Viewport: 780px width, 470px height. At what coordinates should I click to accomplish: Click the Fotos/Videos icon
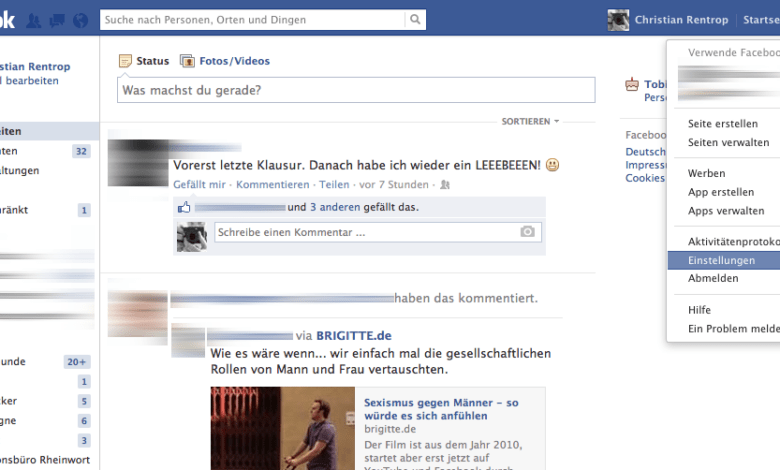coord(187,61)
